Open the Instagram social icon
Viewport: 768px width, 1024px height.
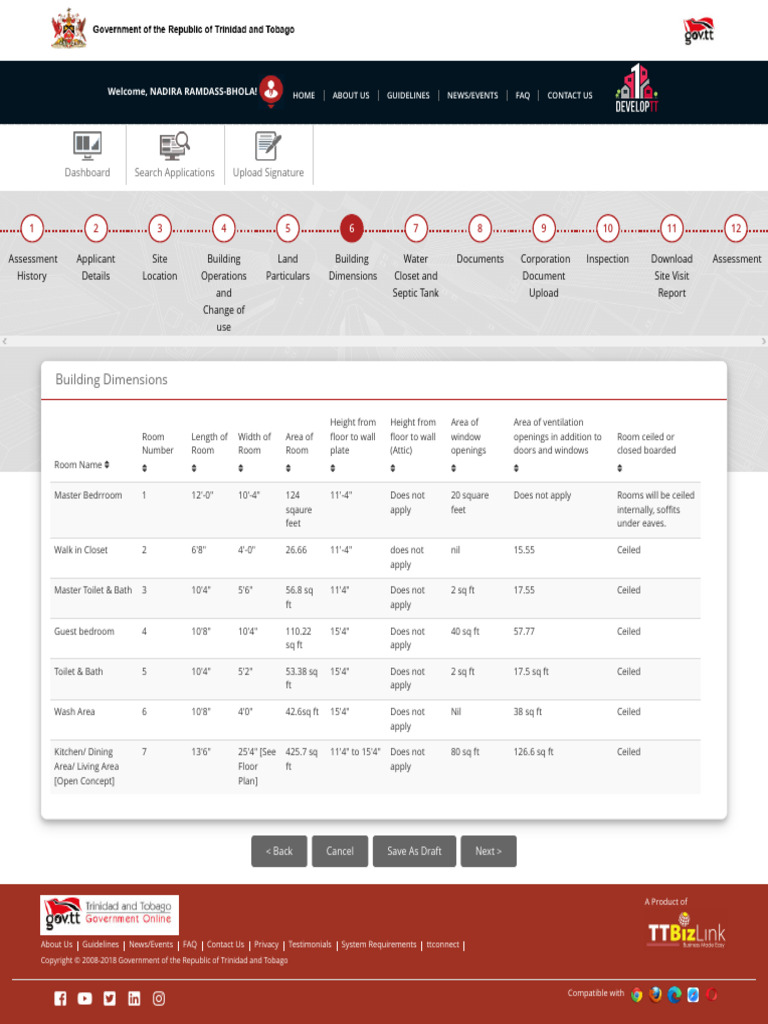click(159, 998)
